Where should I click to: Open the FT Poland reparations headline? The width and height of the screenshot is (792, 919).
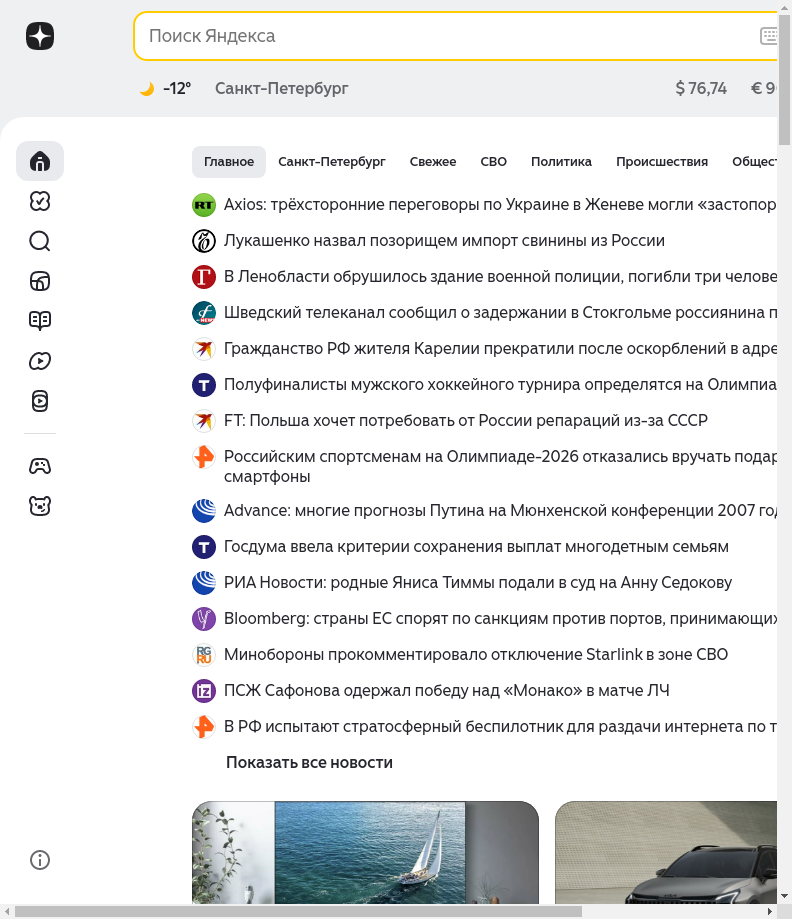coord(466,421)
